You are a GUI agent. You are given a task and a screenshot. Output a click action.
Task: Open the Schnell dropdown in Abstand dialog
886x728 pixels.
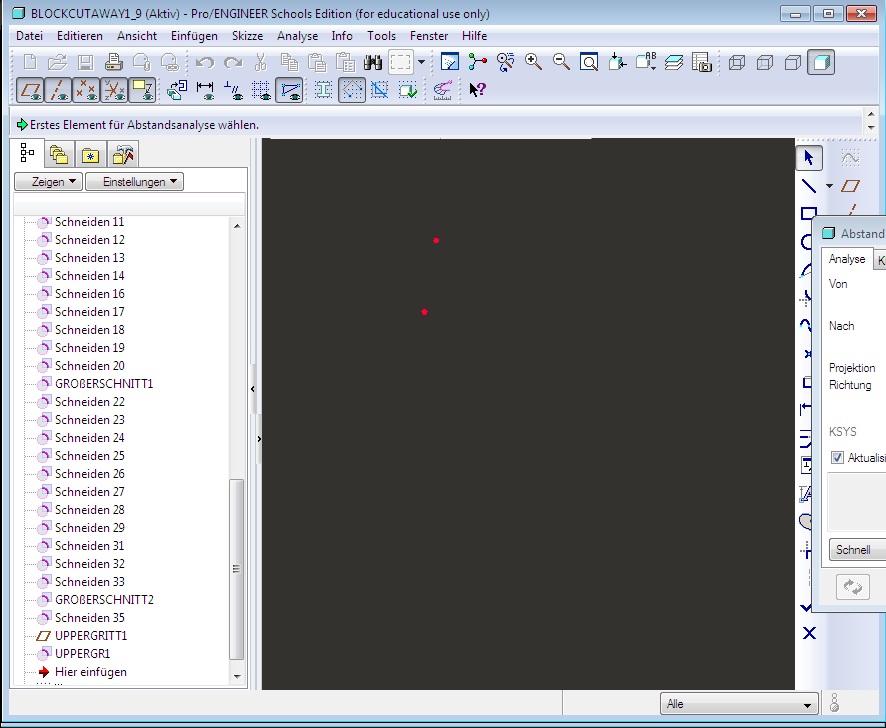point(857,549)
